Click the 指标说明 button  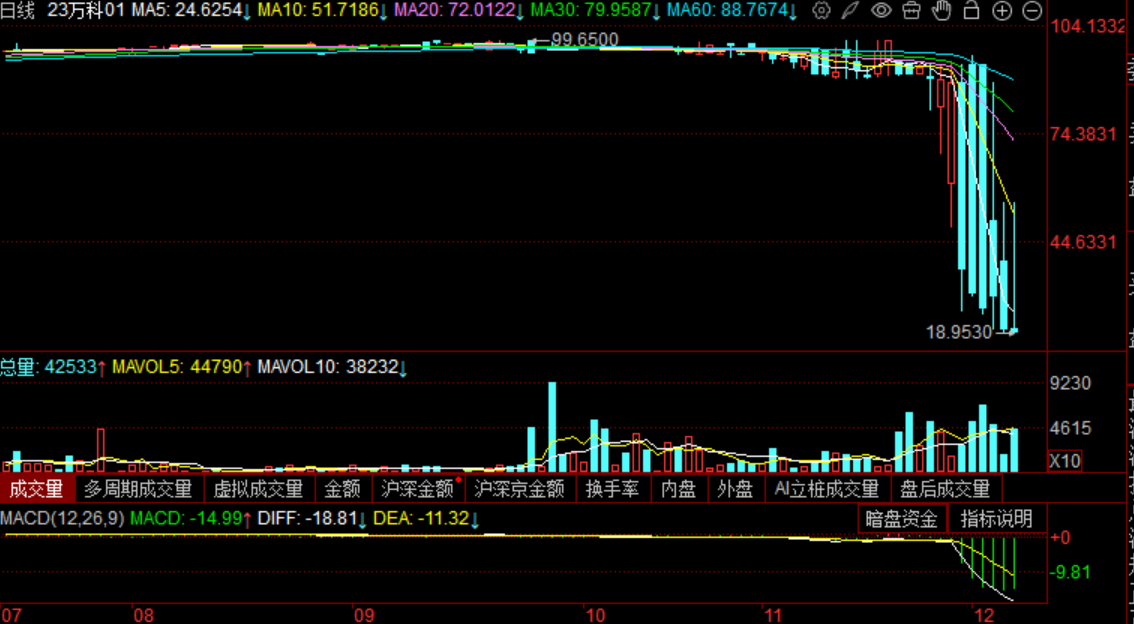tap(997, 518)
